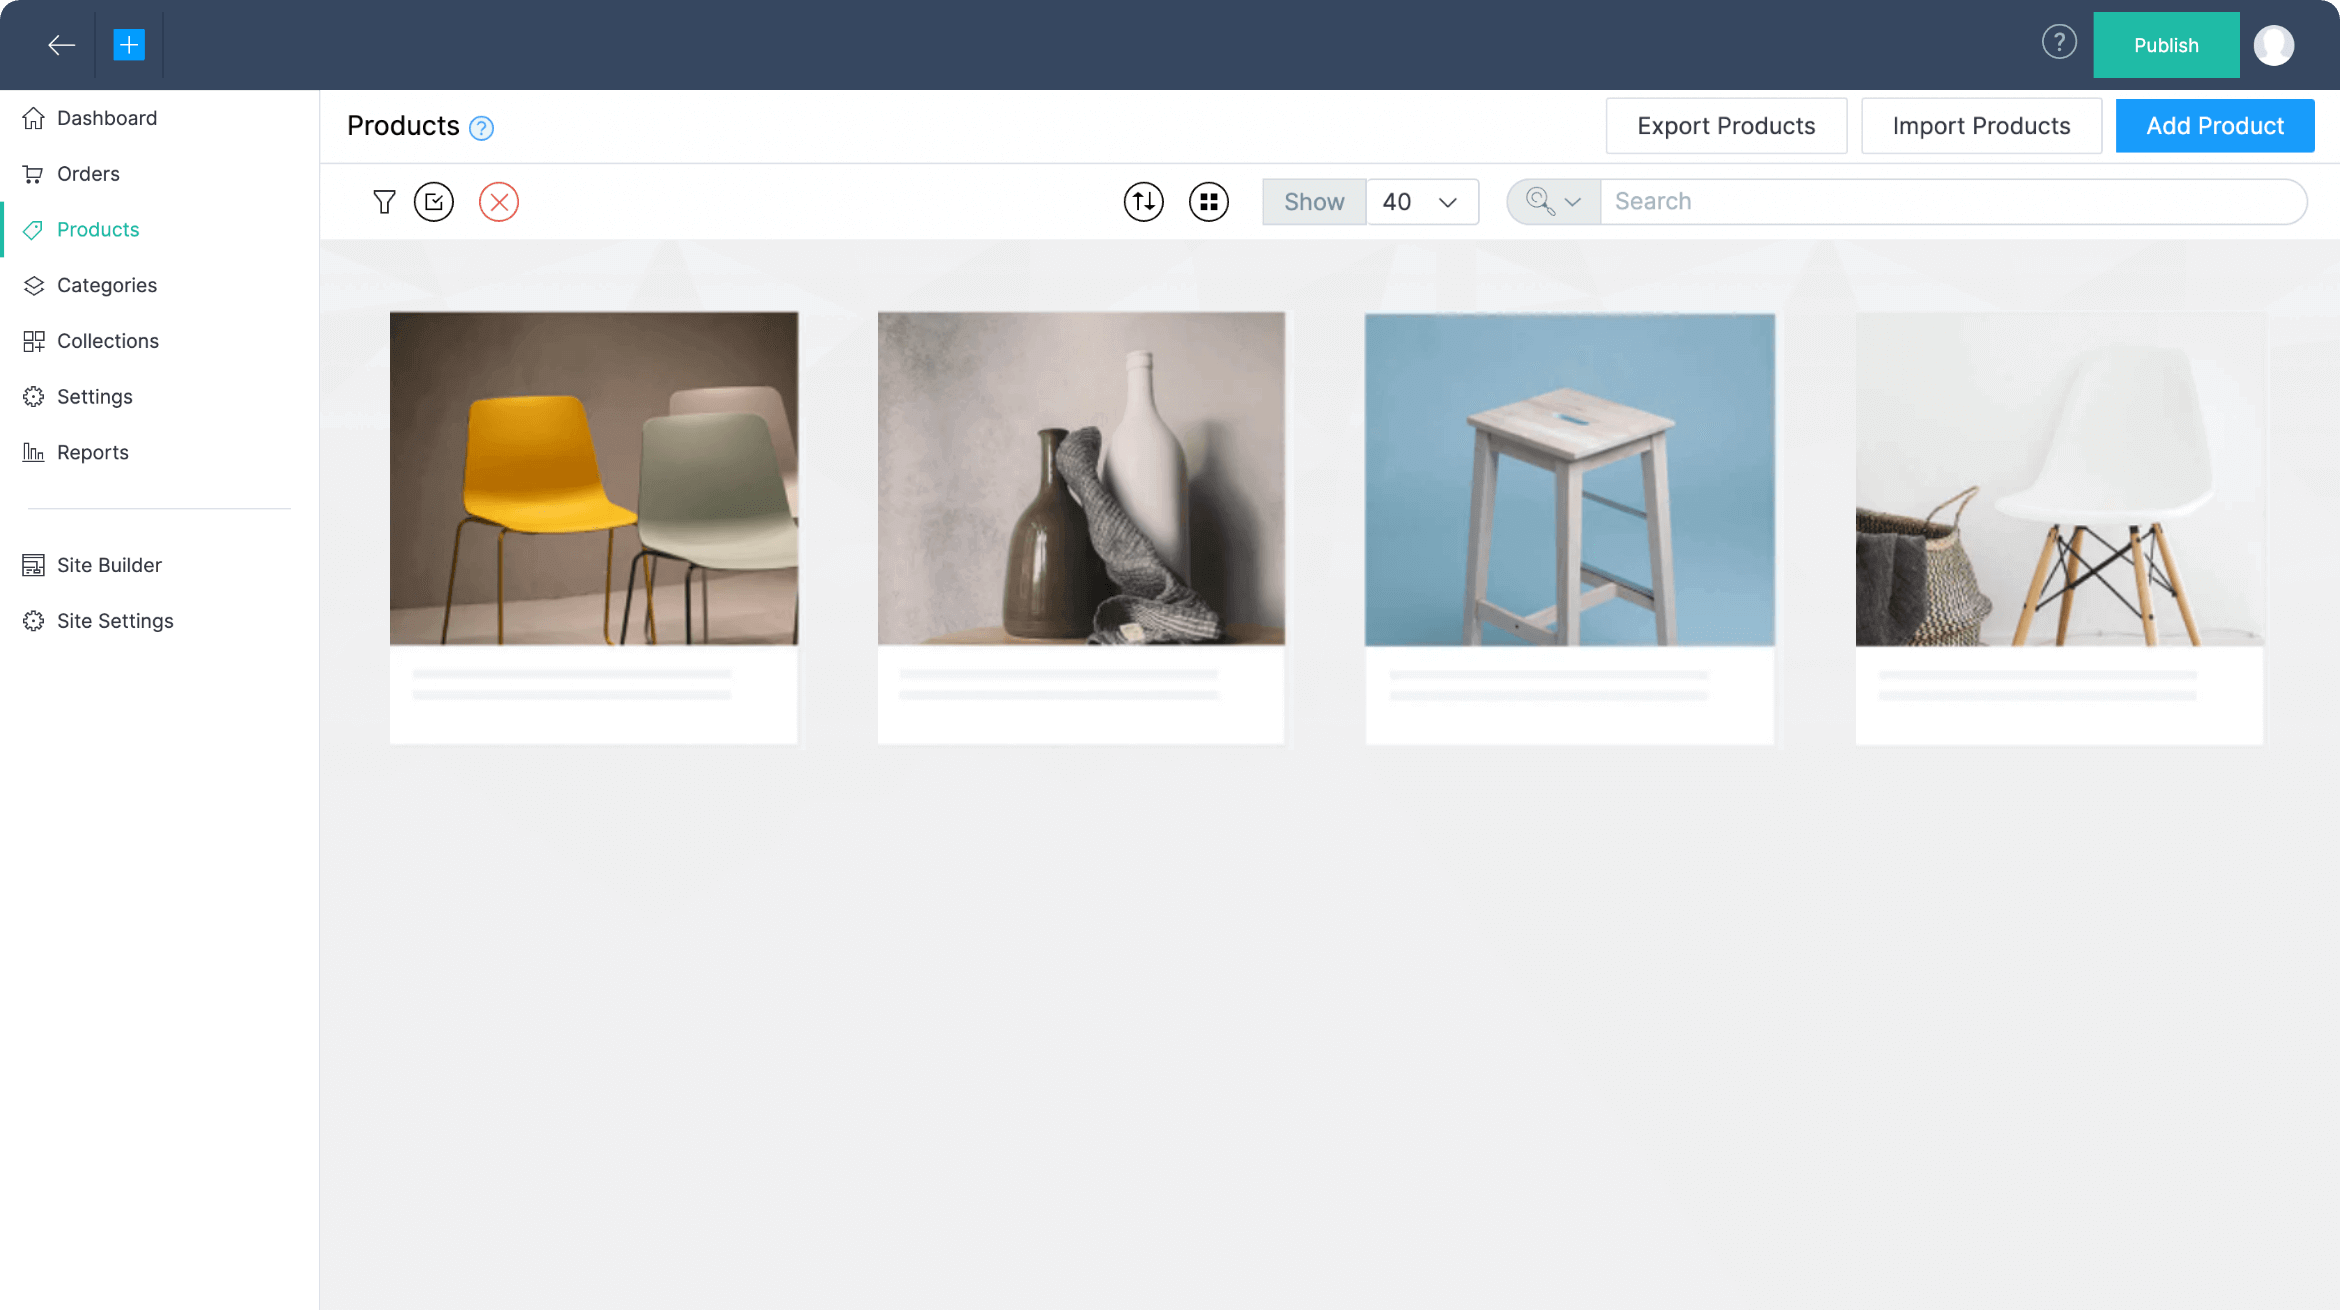
Task: Open help question mark in top bar
Action: click(2059, 42)
